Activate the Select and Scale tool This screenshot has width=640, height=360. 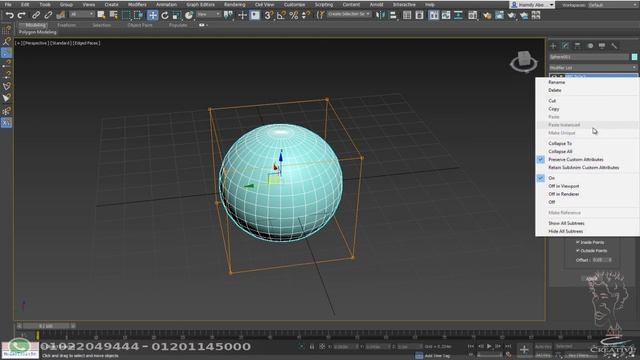[177, 16]
